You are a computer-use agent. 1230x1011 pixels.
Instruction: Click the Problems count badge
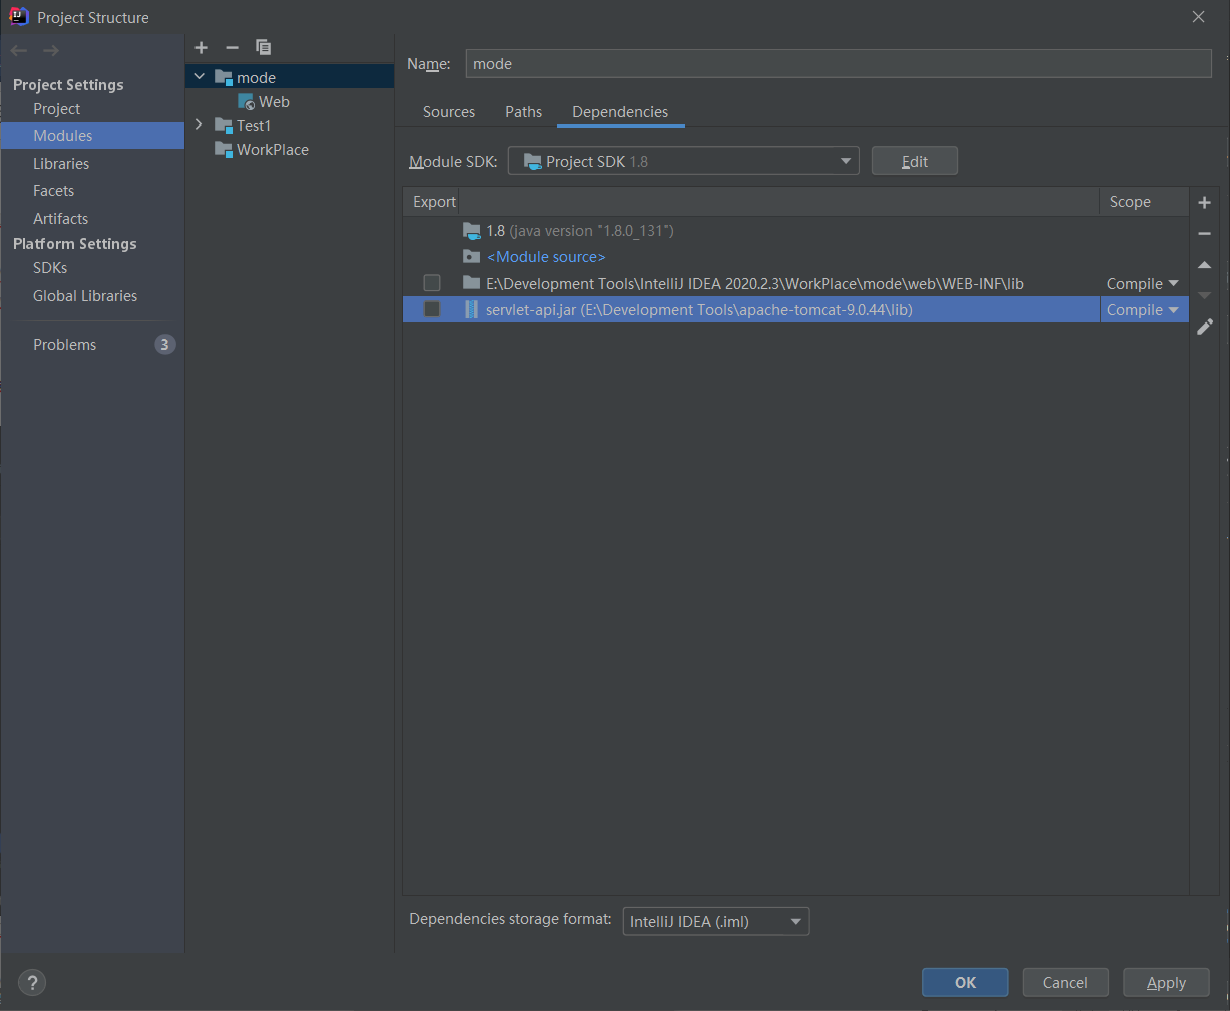pyautogui.click(x=164, y=344)
